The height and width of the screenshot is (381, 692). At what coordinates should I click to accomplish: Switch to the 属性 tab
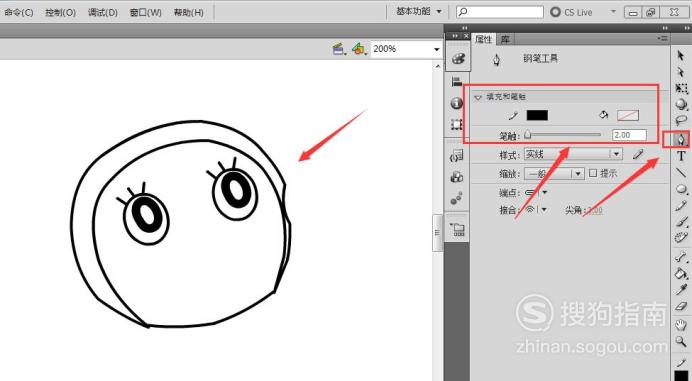483,39
